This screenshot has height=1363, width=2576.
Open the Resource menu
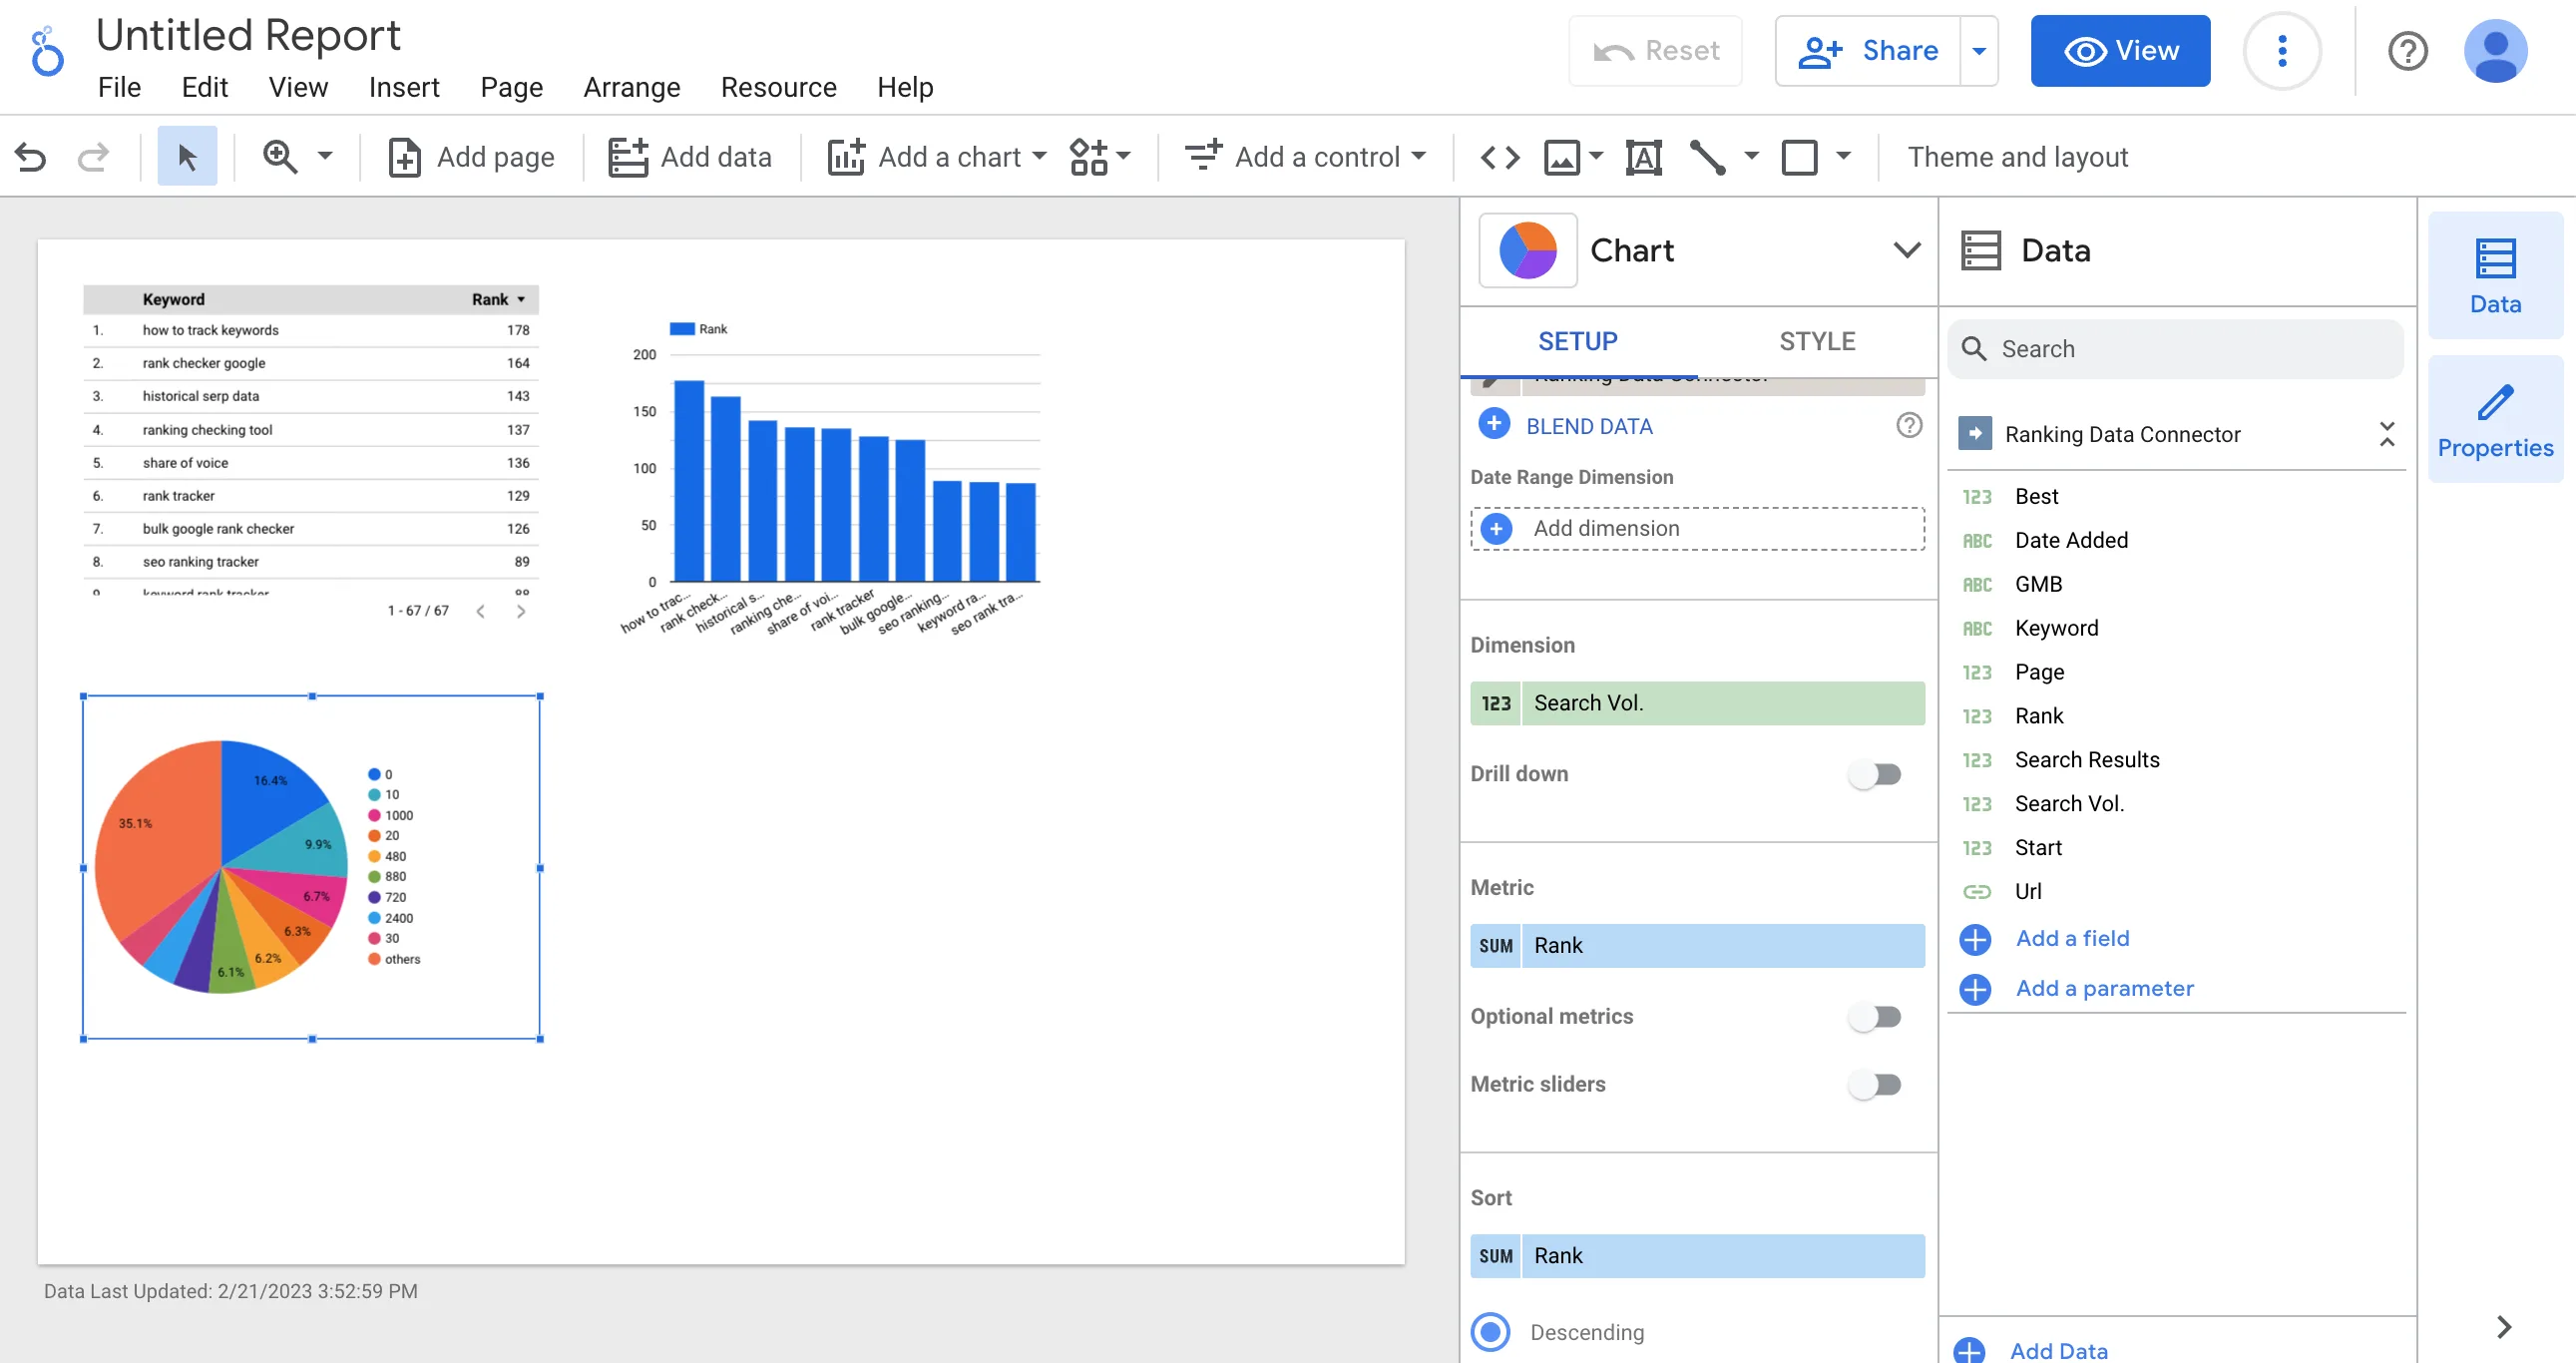pos(778,87)
